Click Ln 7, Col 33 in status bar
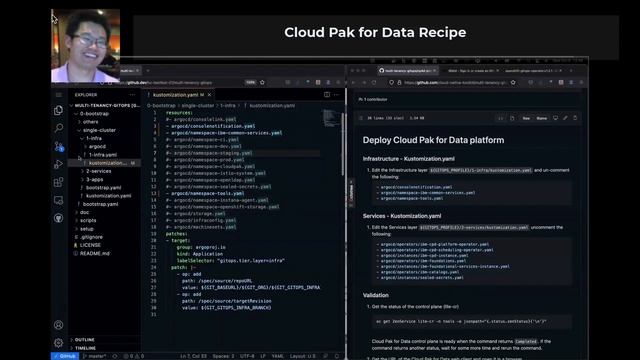Viewport: 640px width, 360px height. coord(193,356)
